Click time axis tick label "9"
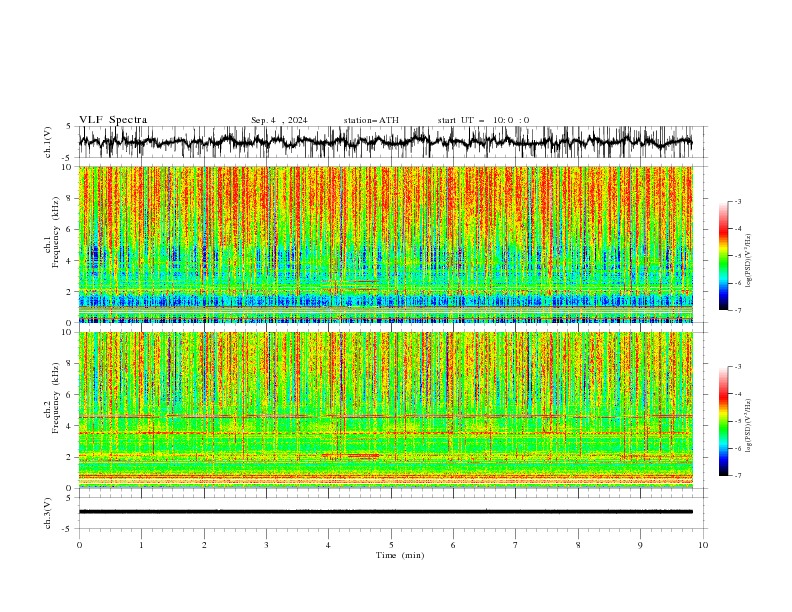 click(640, 545)
